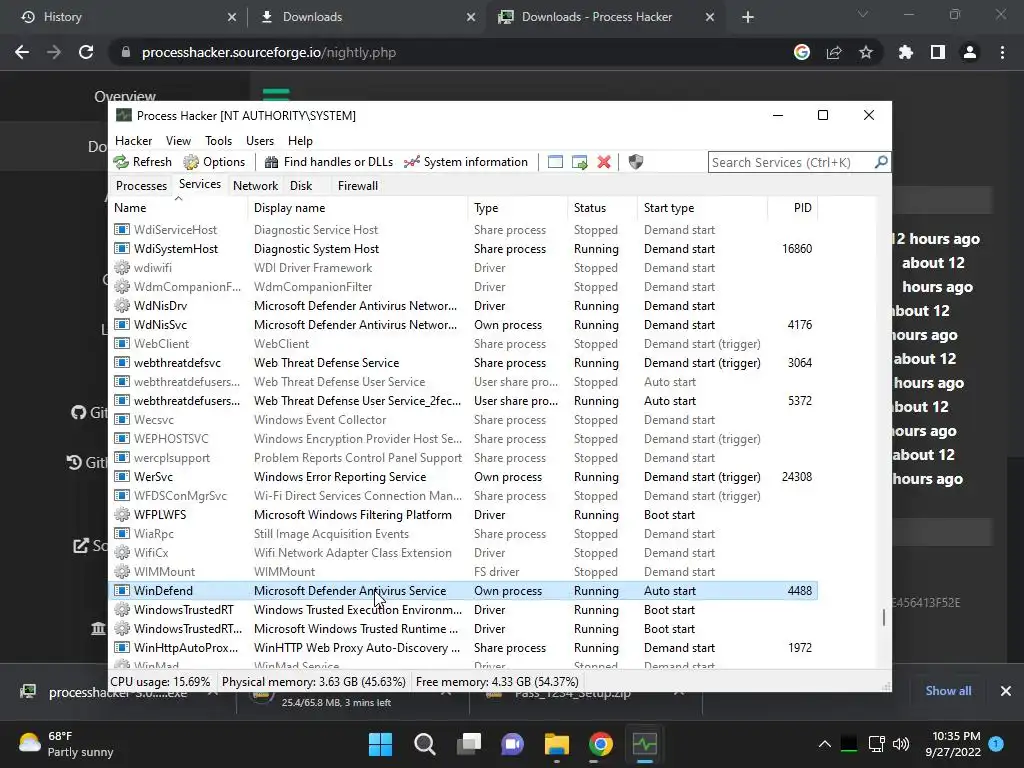Open the Chrome profile icon

(x=970, y=52)
